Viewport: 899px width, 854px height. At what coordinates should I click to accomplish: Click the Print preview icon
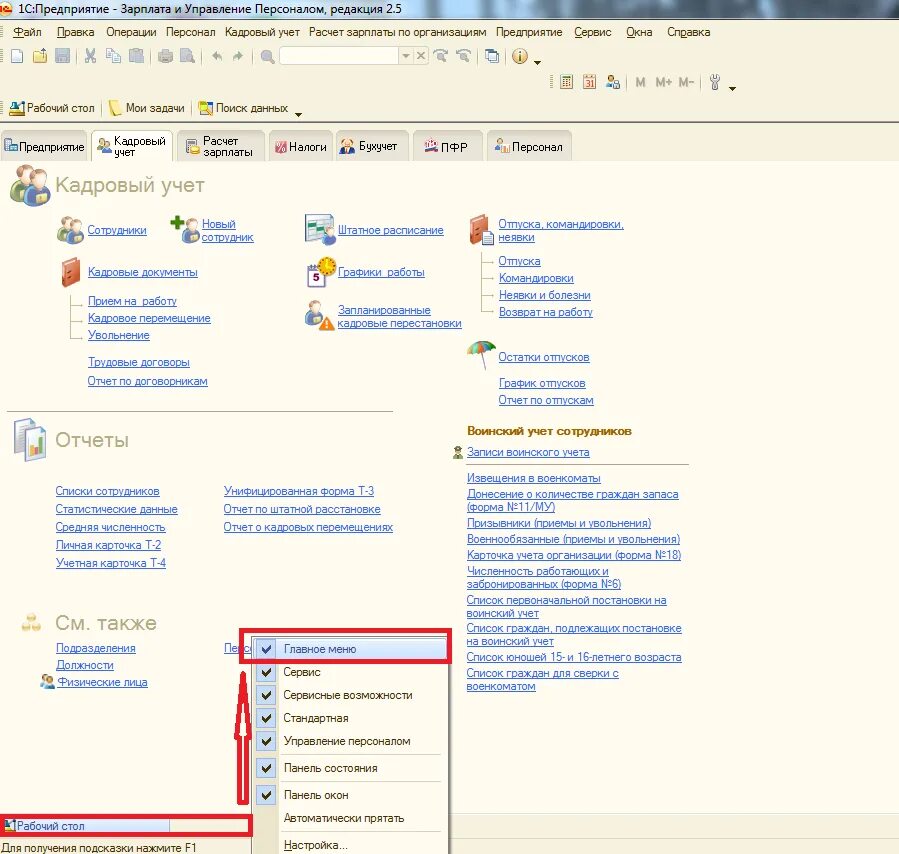(187, 56)
